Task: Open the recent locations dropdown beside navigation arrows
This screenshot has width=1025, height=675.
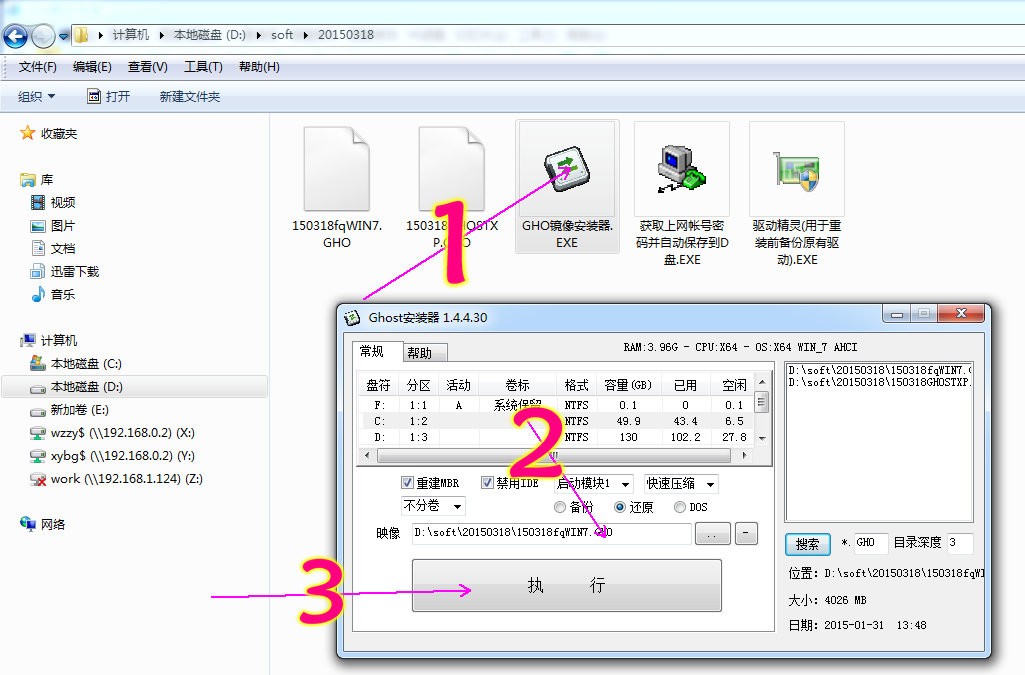Action: pos(63,37)
